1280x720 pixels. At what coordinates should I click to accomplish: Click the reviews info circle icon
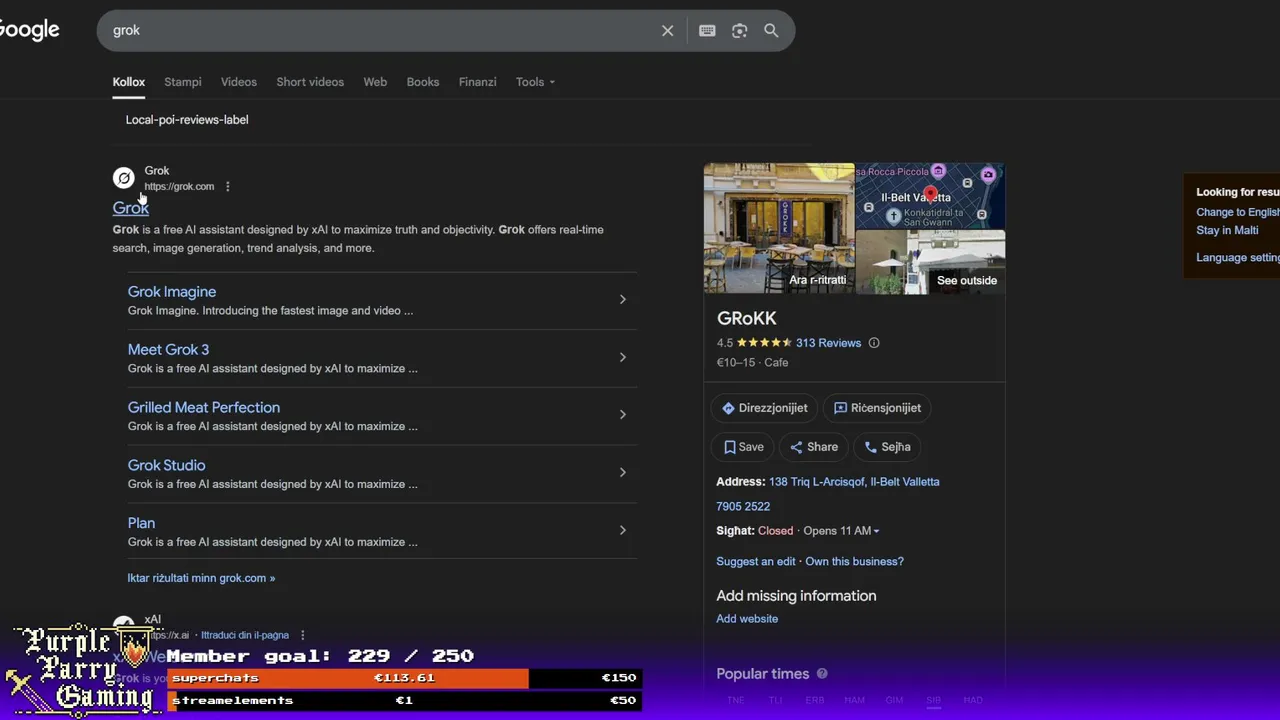pyautogui.click(x=874, y=343)
